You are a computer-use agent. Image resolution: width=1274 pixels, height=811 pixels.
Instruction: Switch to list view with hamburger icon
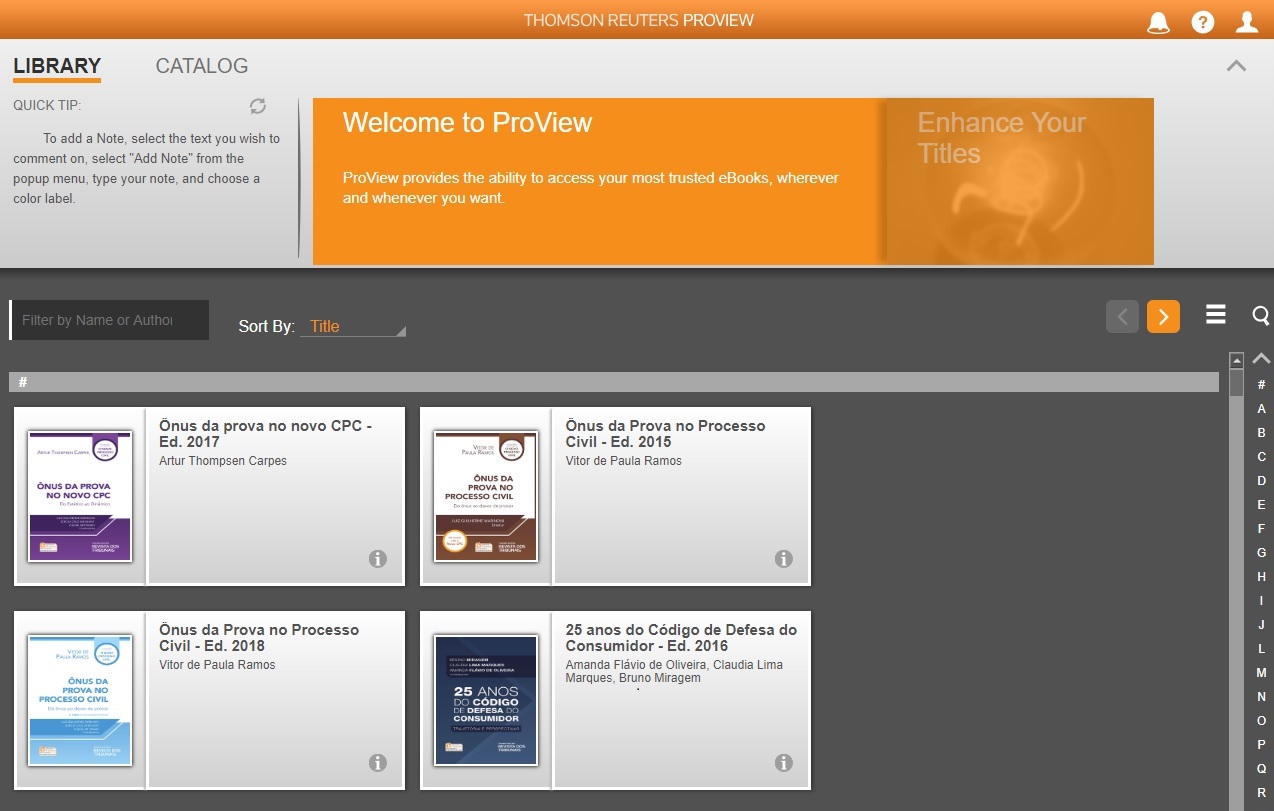(1215, 316)
